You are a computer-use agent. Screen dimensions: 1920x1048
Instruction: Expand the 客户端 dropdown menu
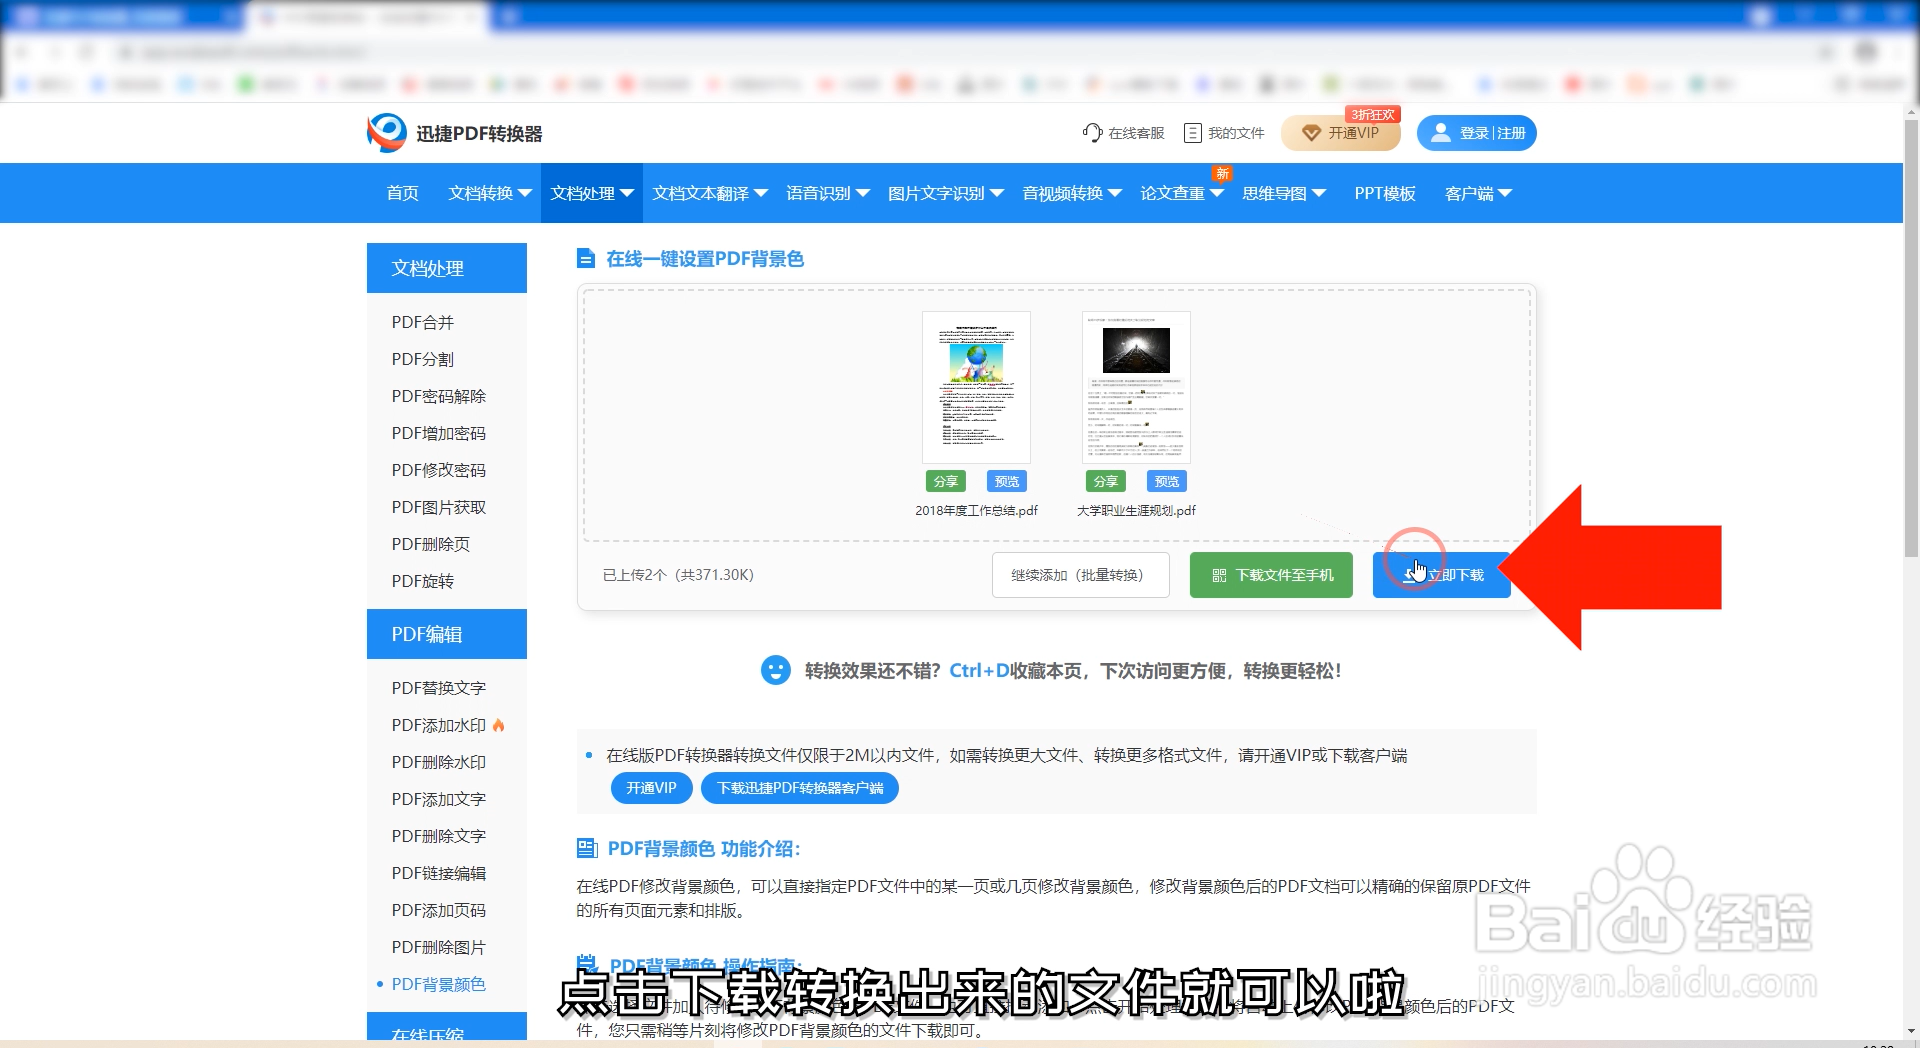(x=1505, y=193)
